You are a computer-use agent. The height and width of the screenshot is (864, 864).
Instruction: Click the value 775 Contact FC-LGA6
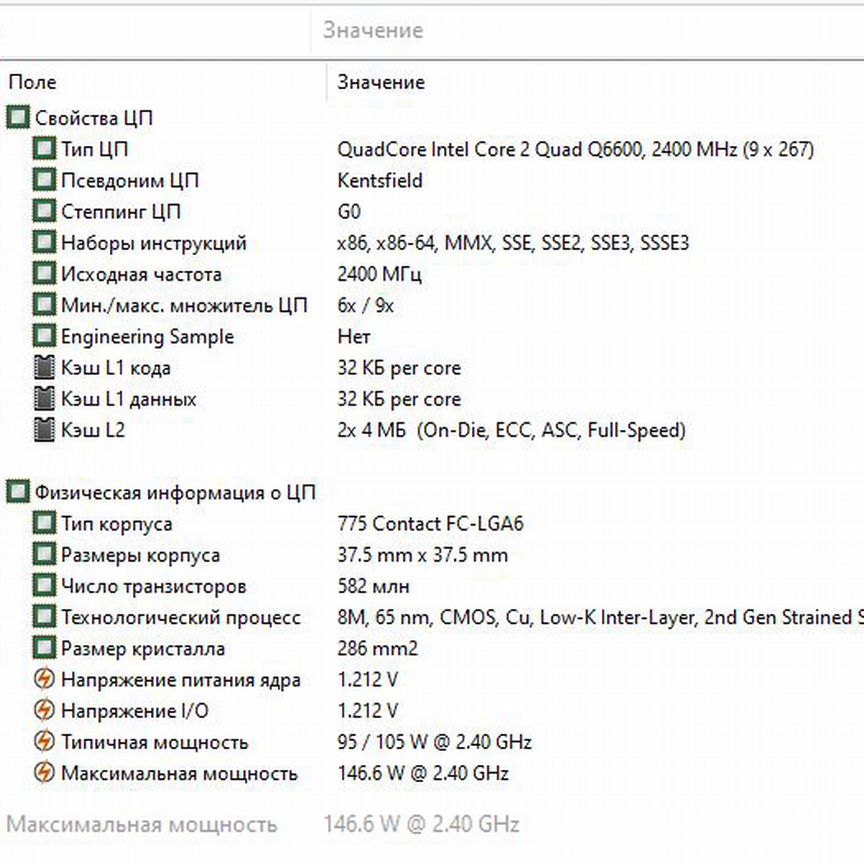(431, 524)
